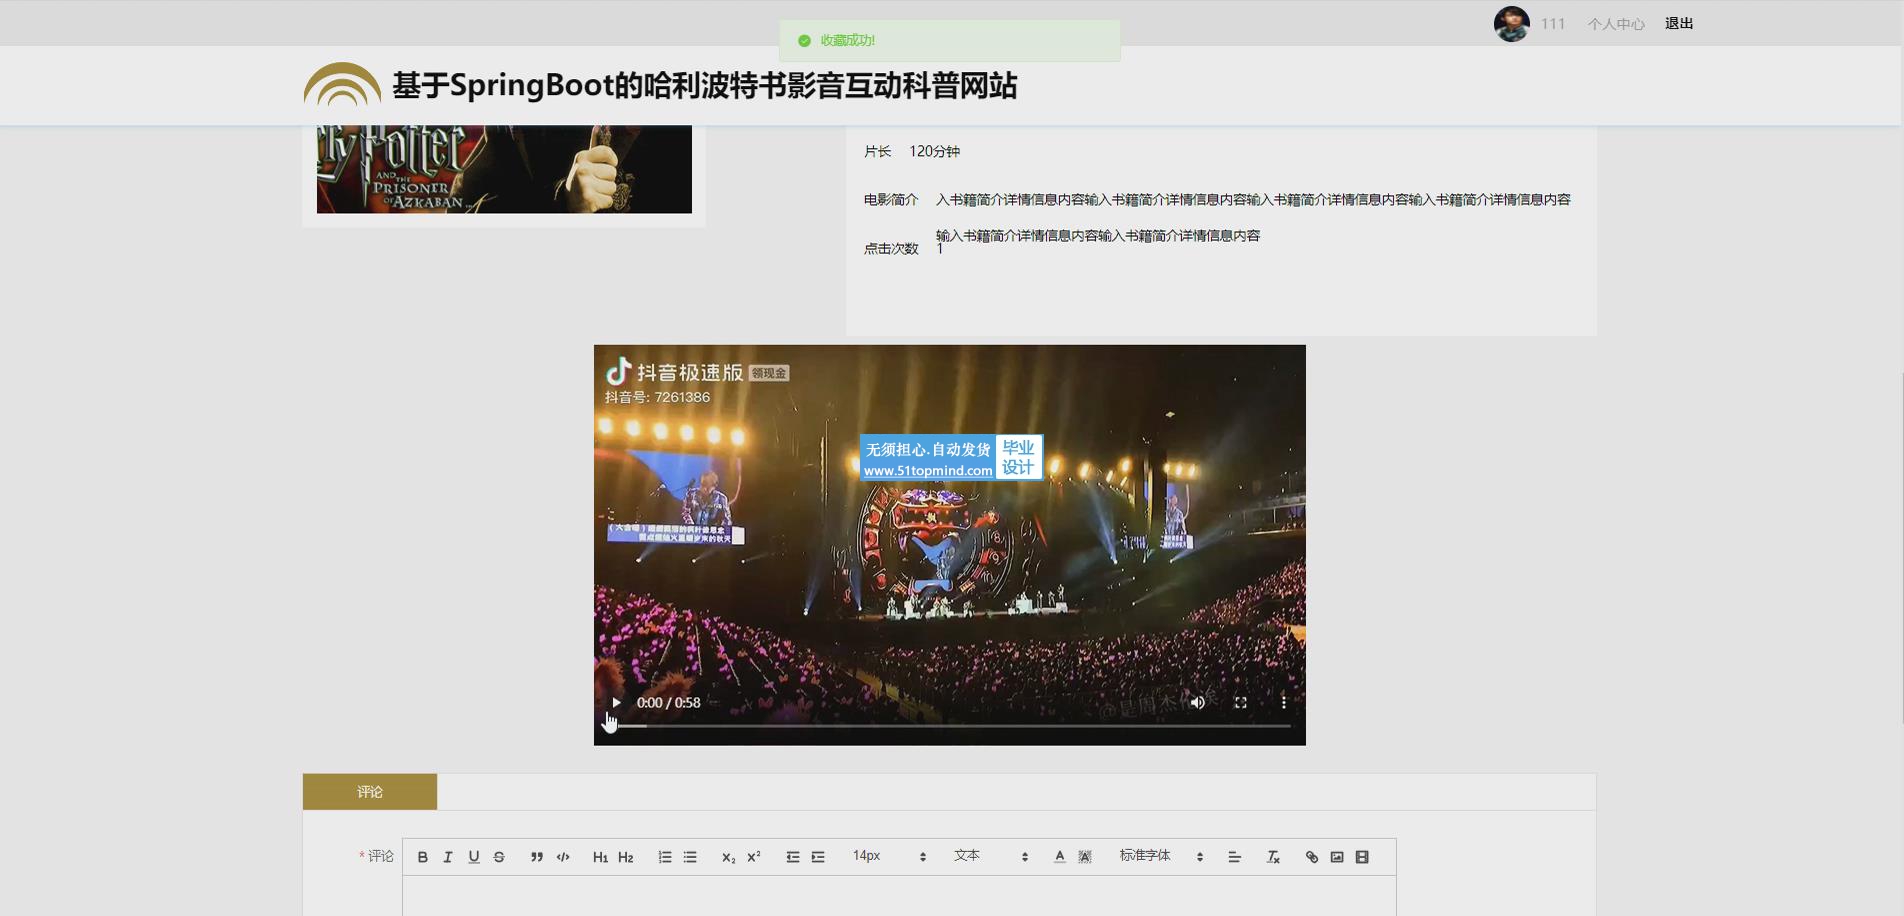The image size is (1904, 916).
Task: Toggle italic formatting in comment editor
Action: (x=448, y=857)
